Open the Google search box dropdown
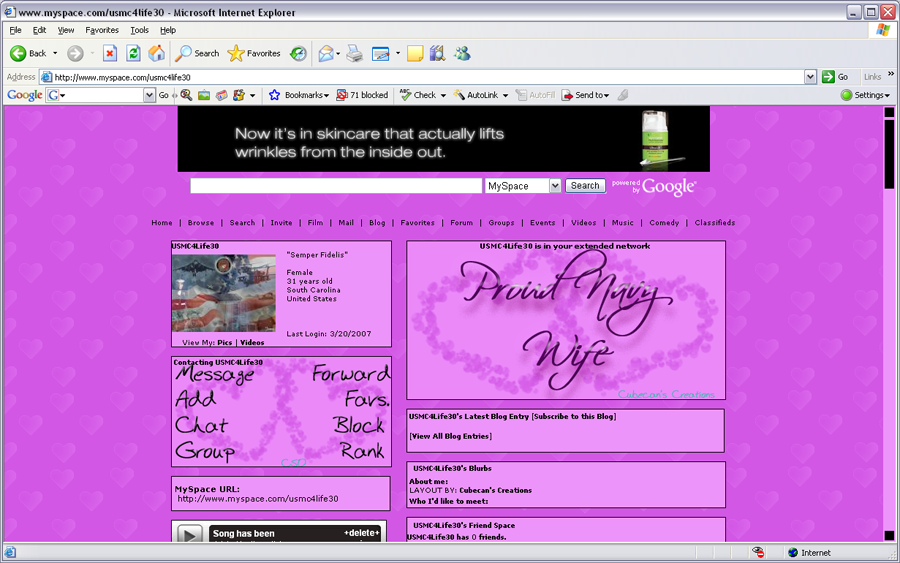The width and height of the screenshot is (900, 563). (149, 95)
